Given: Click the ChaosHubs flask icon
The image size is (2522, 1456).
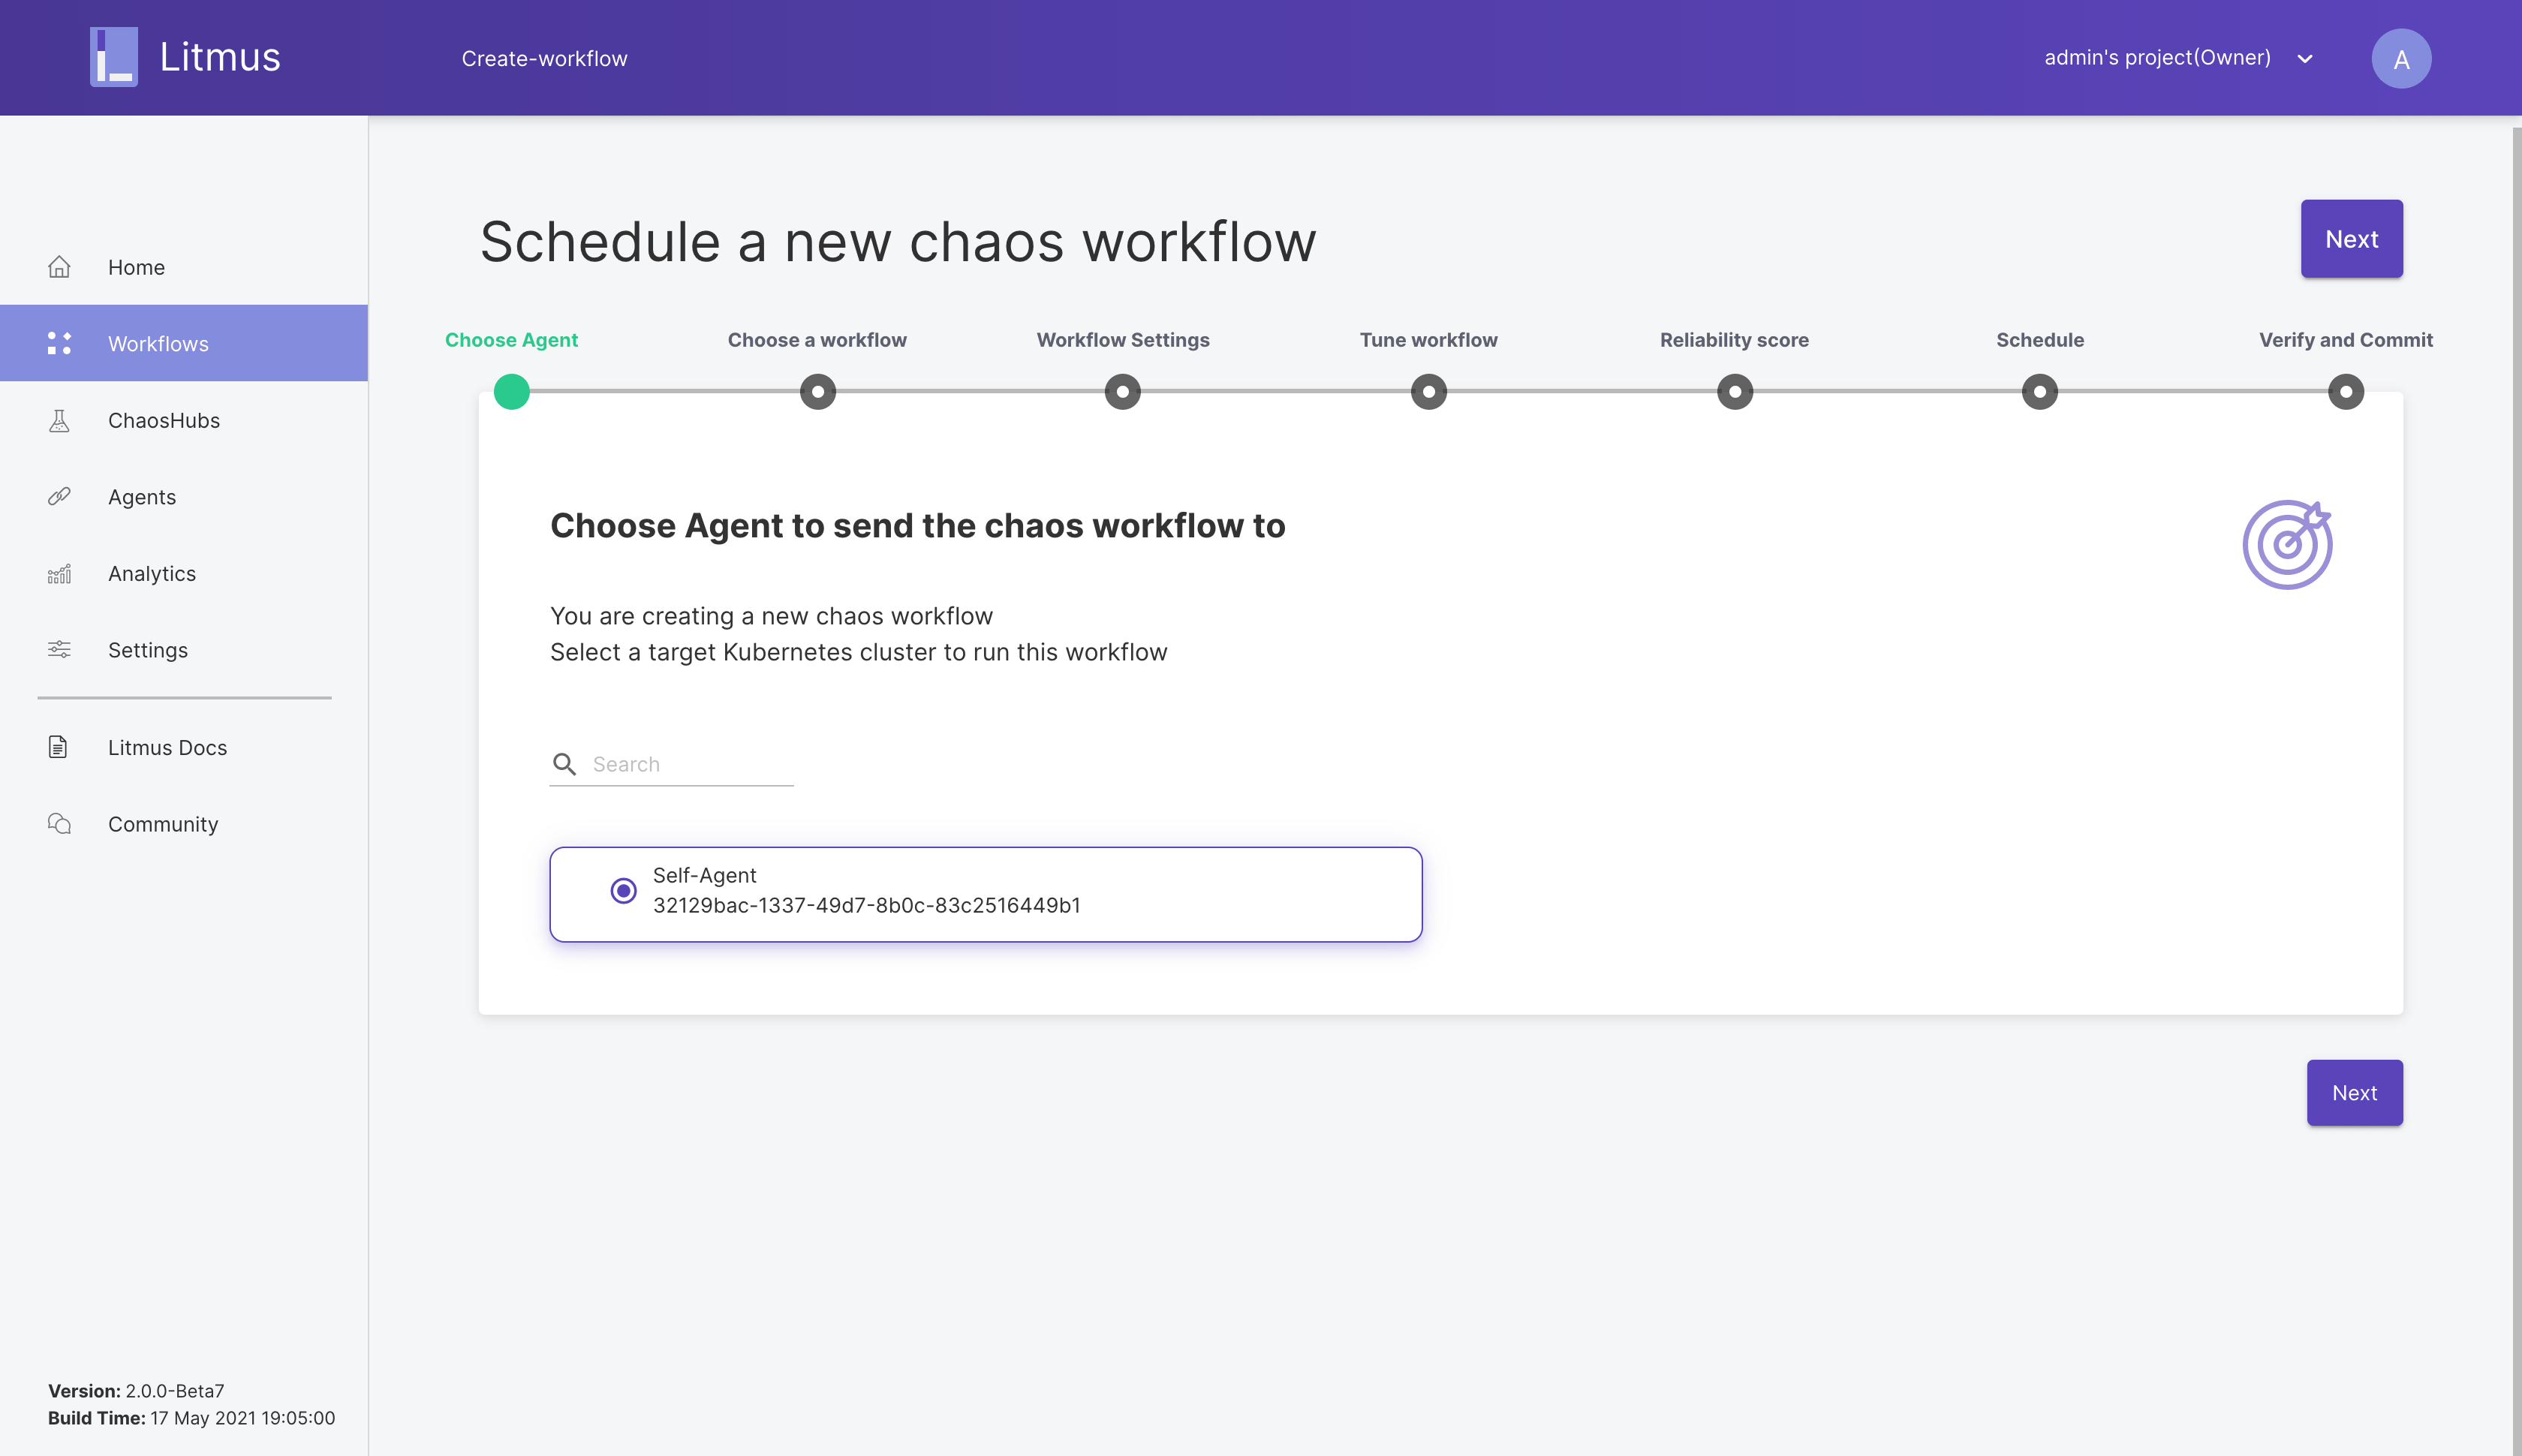Looking at the screenshot, I should 59,421.
